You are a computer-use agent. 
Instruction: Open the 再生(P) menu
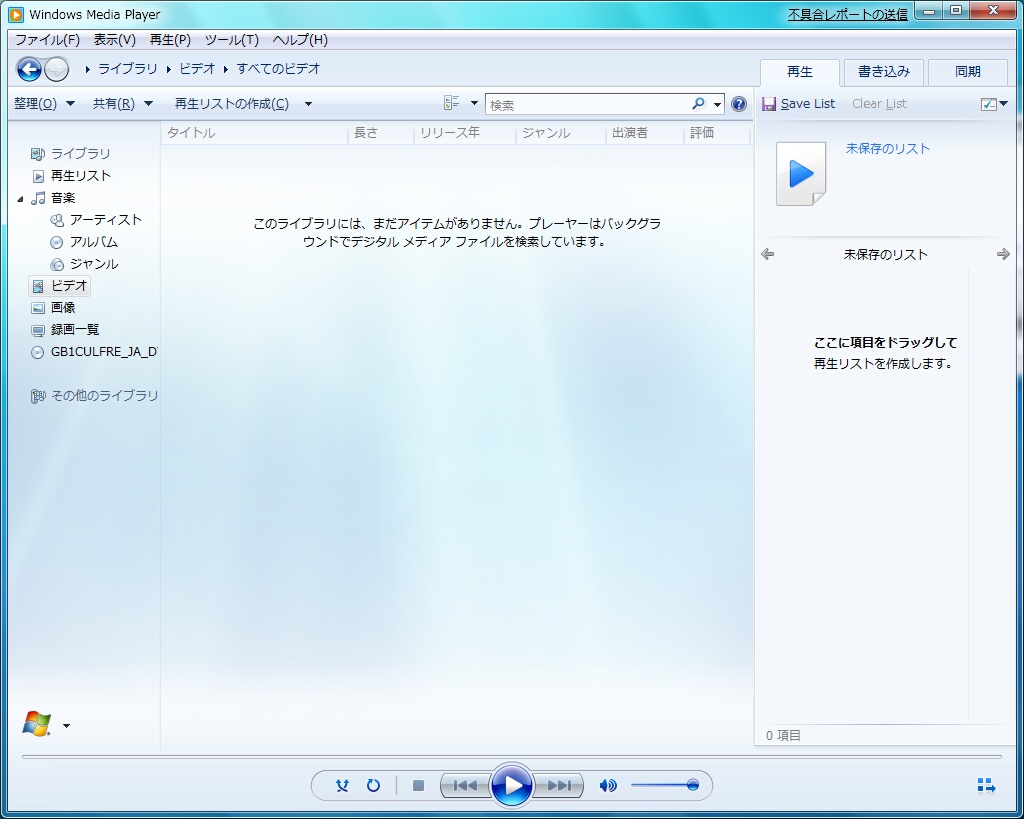click(x=170, y=40)
